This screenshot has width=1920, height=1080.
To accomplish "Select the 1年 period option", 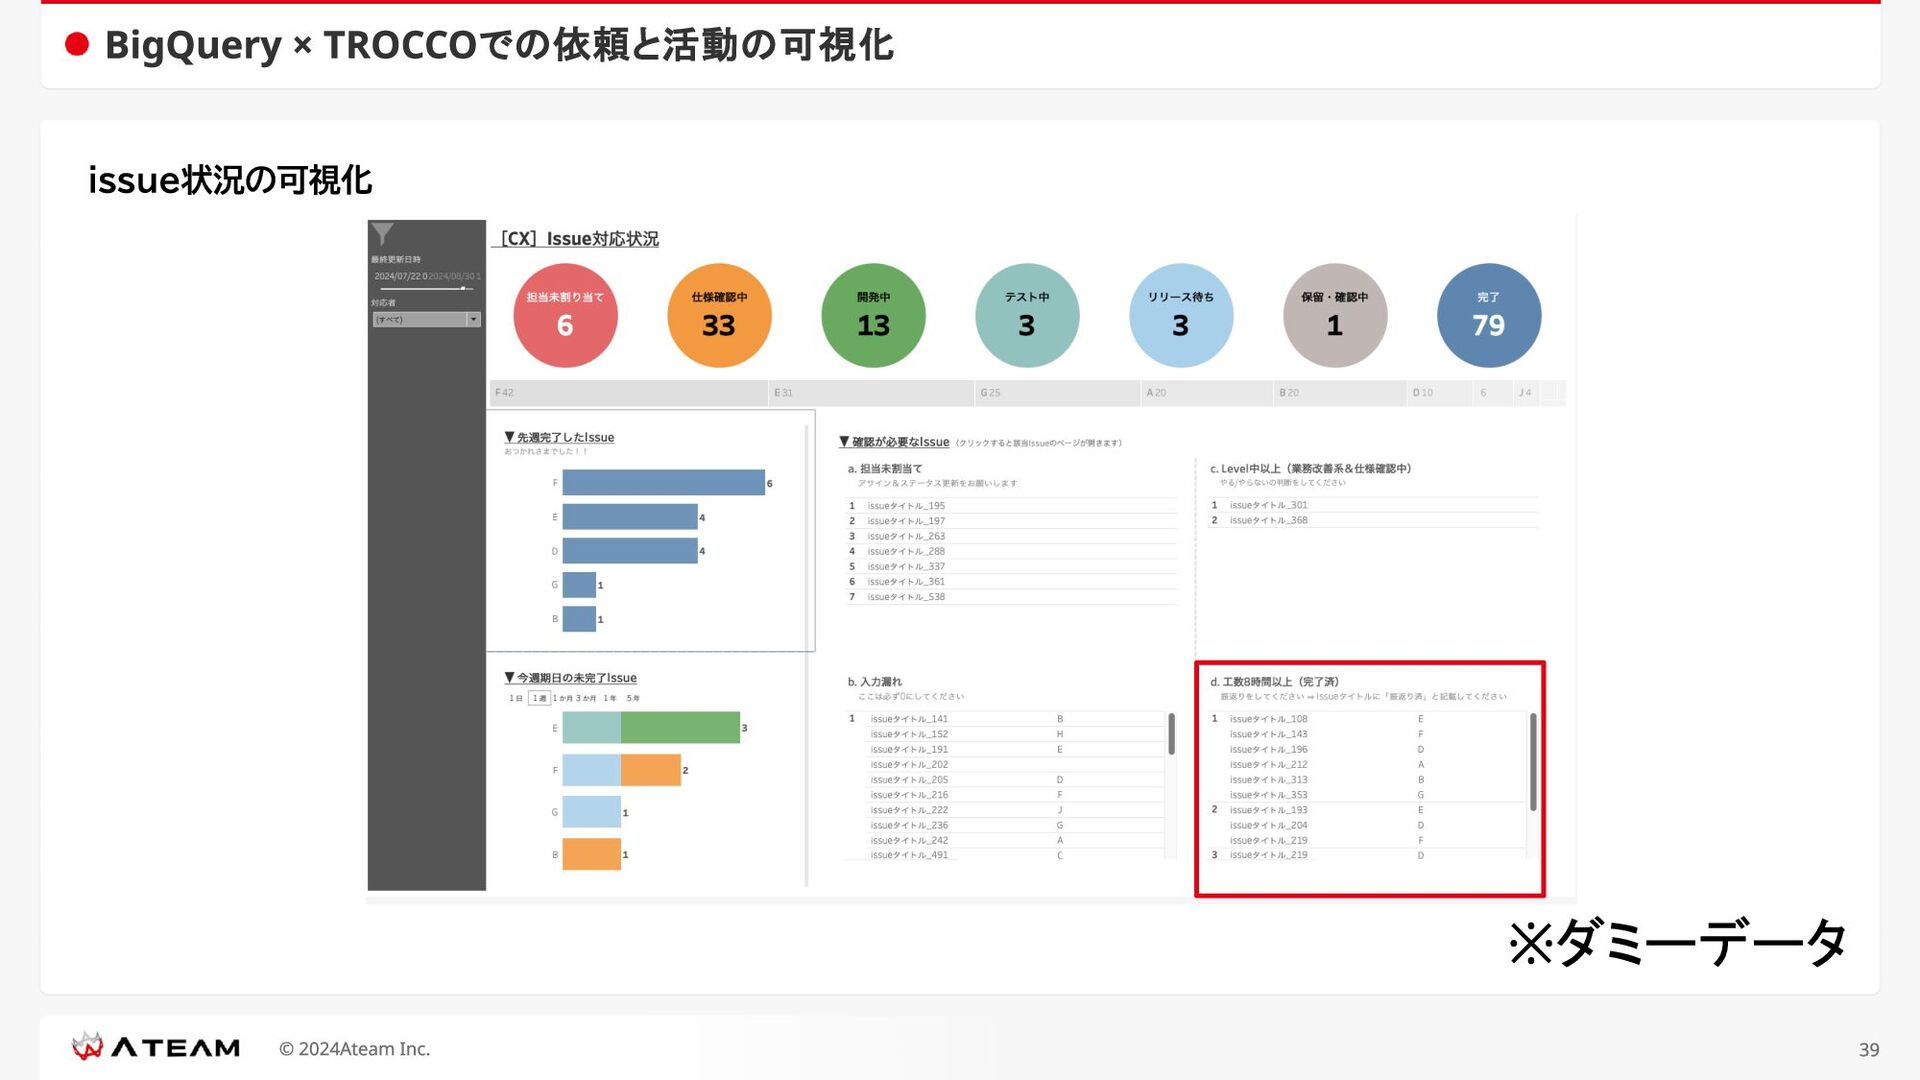I will [x=610, y=698].
